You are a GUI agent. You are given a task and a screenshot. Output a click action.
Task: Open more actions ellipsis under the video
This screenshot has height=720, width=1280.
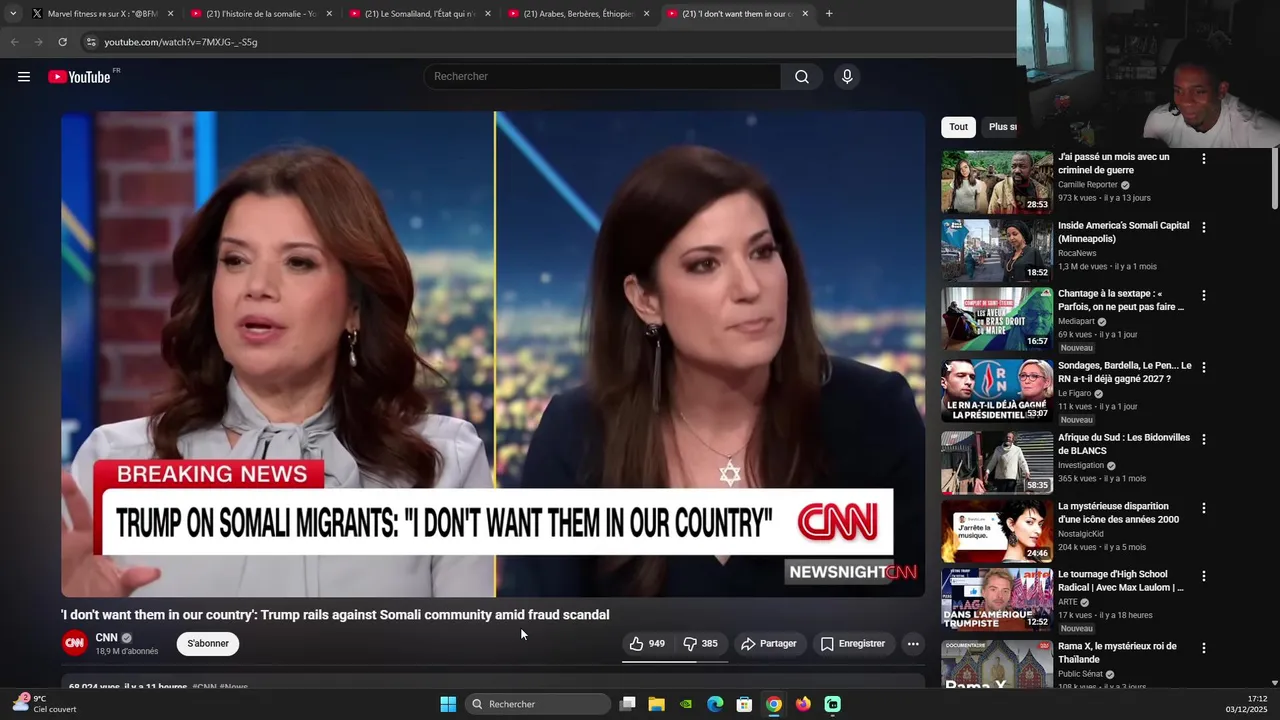(913, 644)
